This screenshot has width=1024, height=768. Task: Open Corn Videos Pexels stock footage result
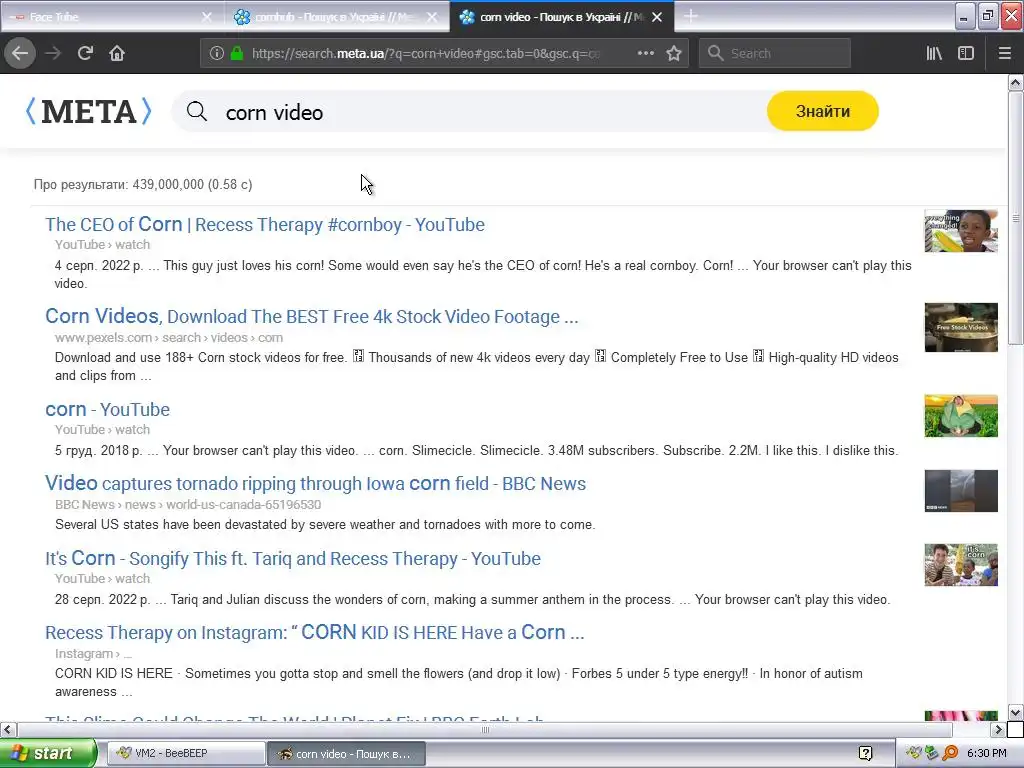coord(312,316)
